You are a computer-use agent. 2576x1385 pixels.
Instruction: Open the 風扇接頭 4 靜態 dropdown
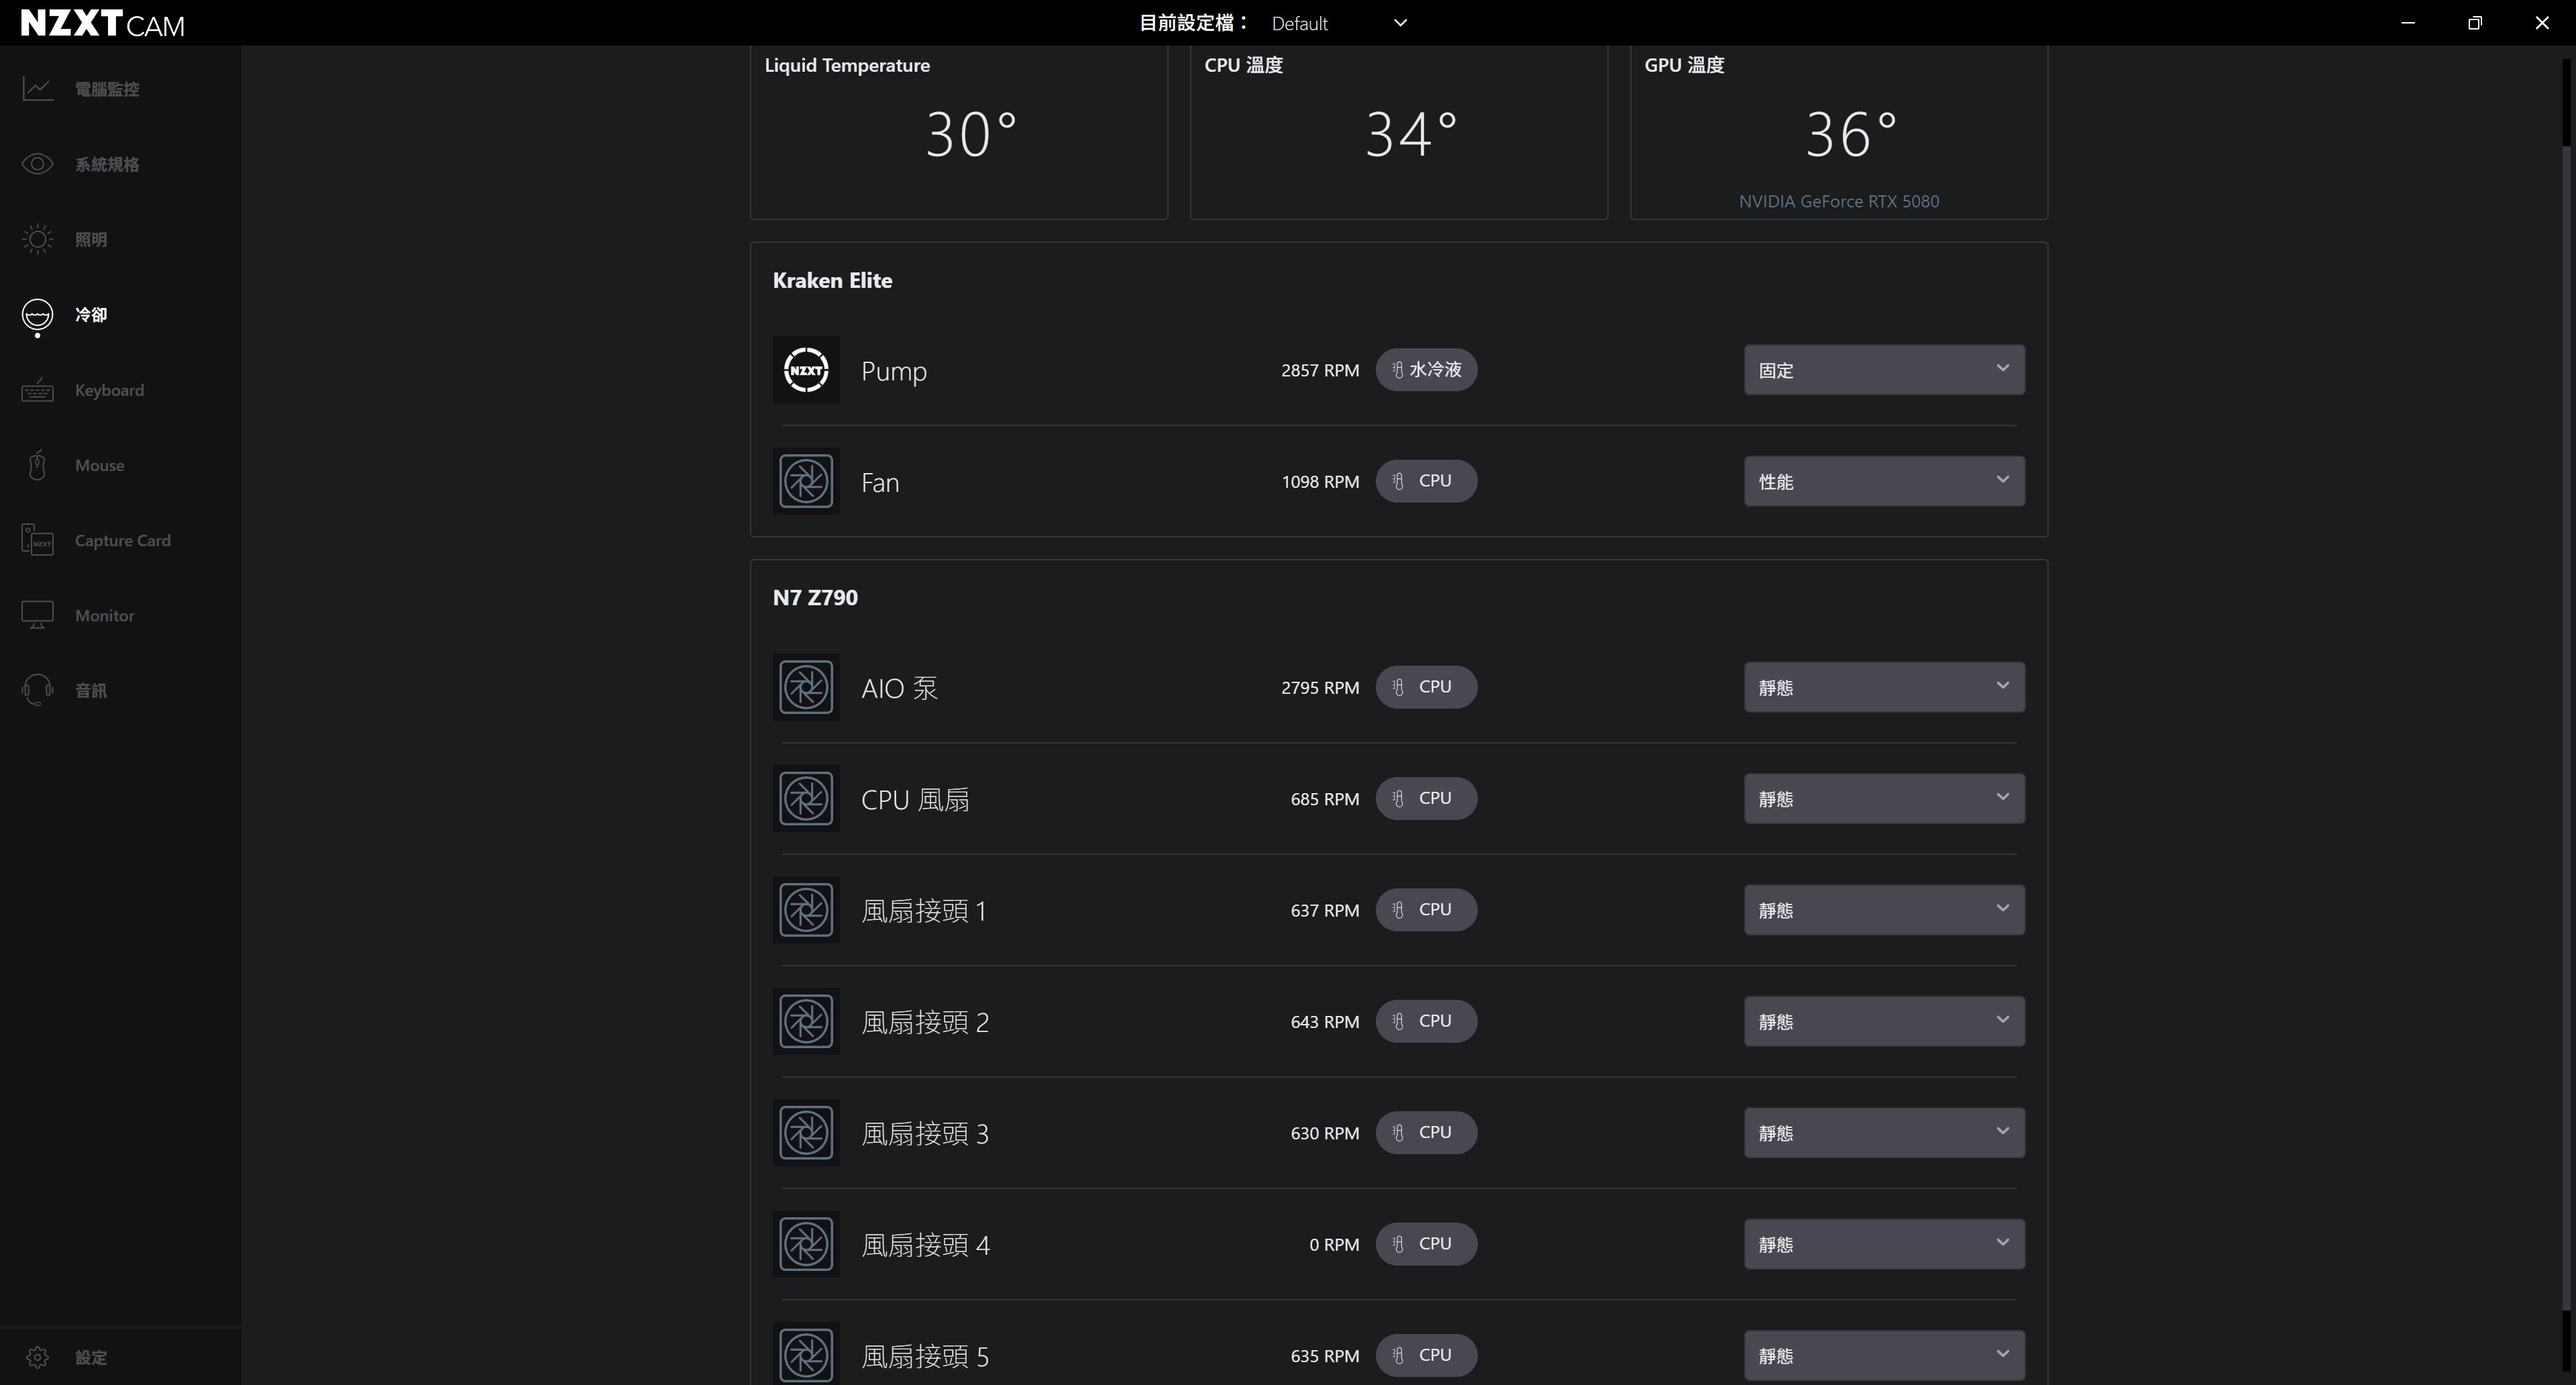(1884, 1244)
